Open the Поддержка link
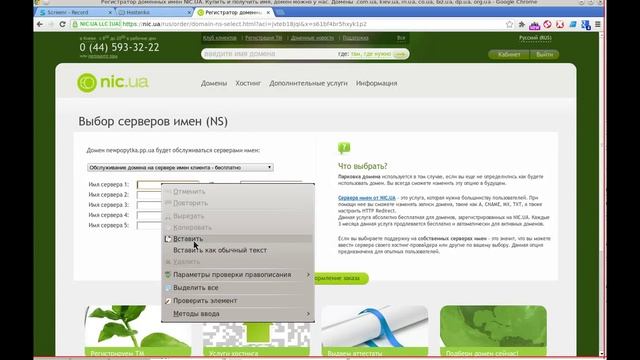The width and height of the screenshot is (640, 360). pos(355,38)
